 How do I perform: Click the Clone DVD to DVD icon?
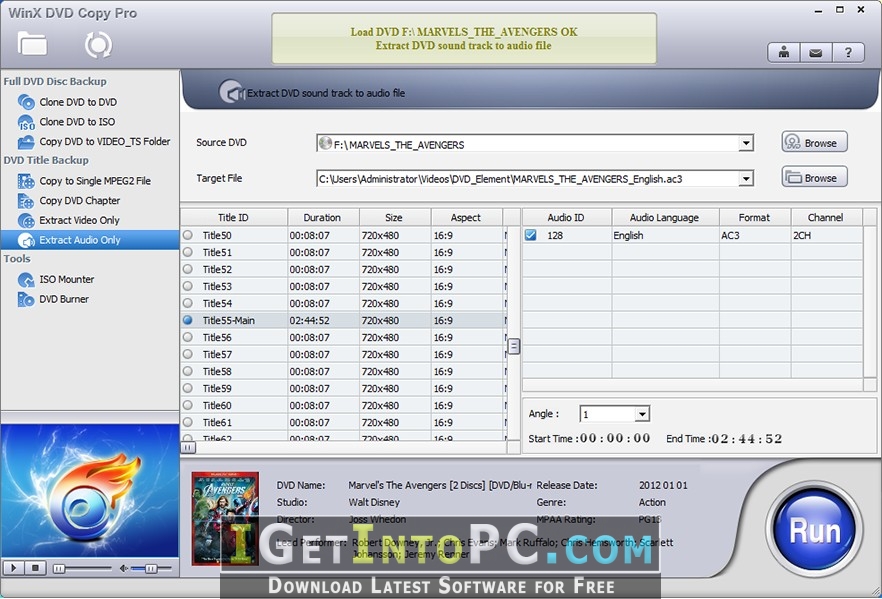click(26, 102)
